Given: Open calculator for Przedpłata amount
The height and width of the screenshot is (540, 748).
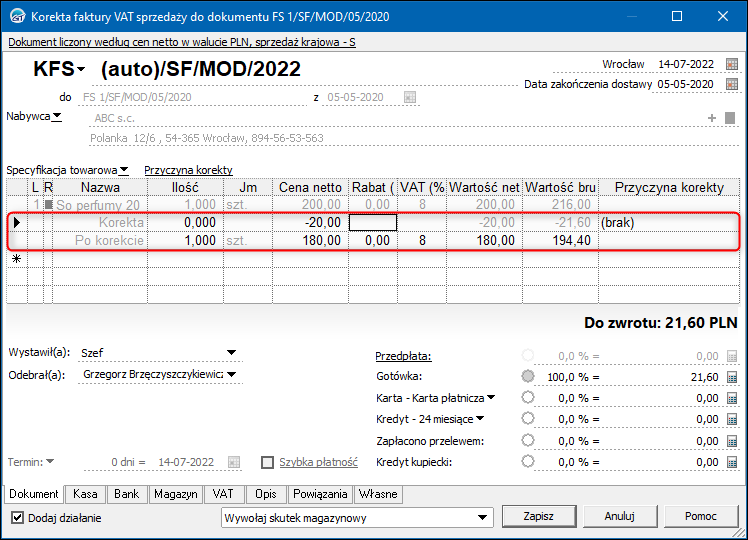Looking at the screenshot, I should (x=732, y=356).
